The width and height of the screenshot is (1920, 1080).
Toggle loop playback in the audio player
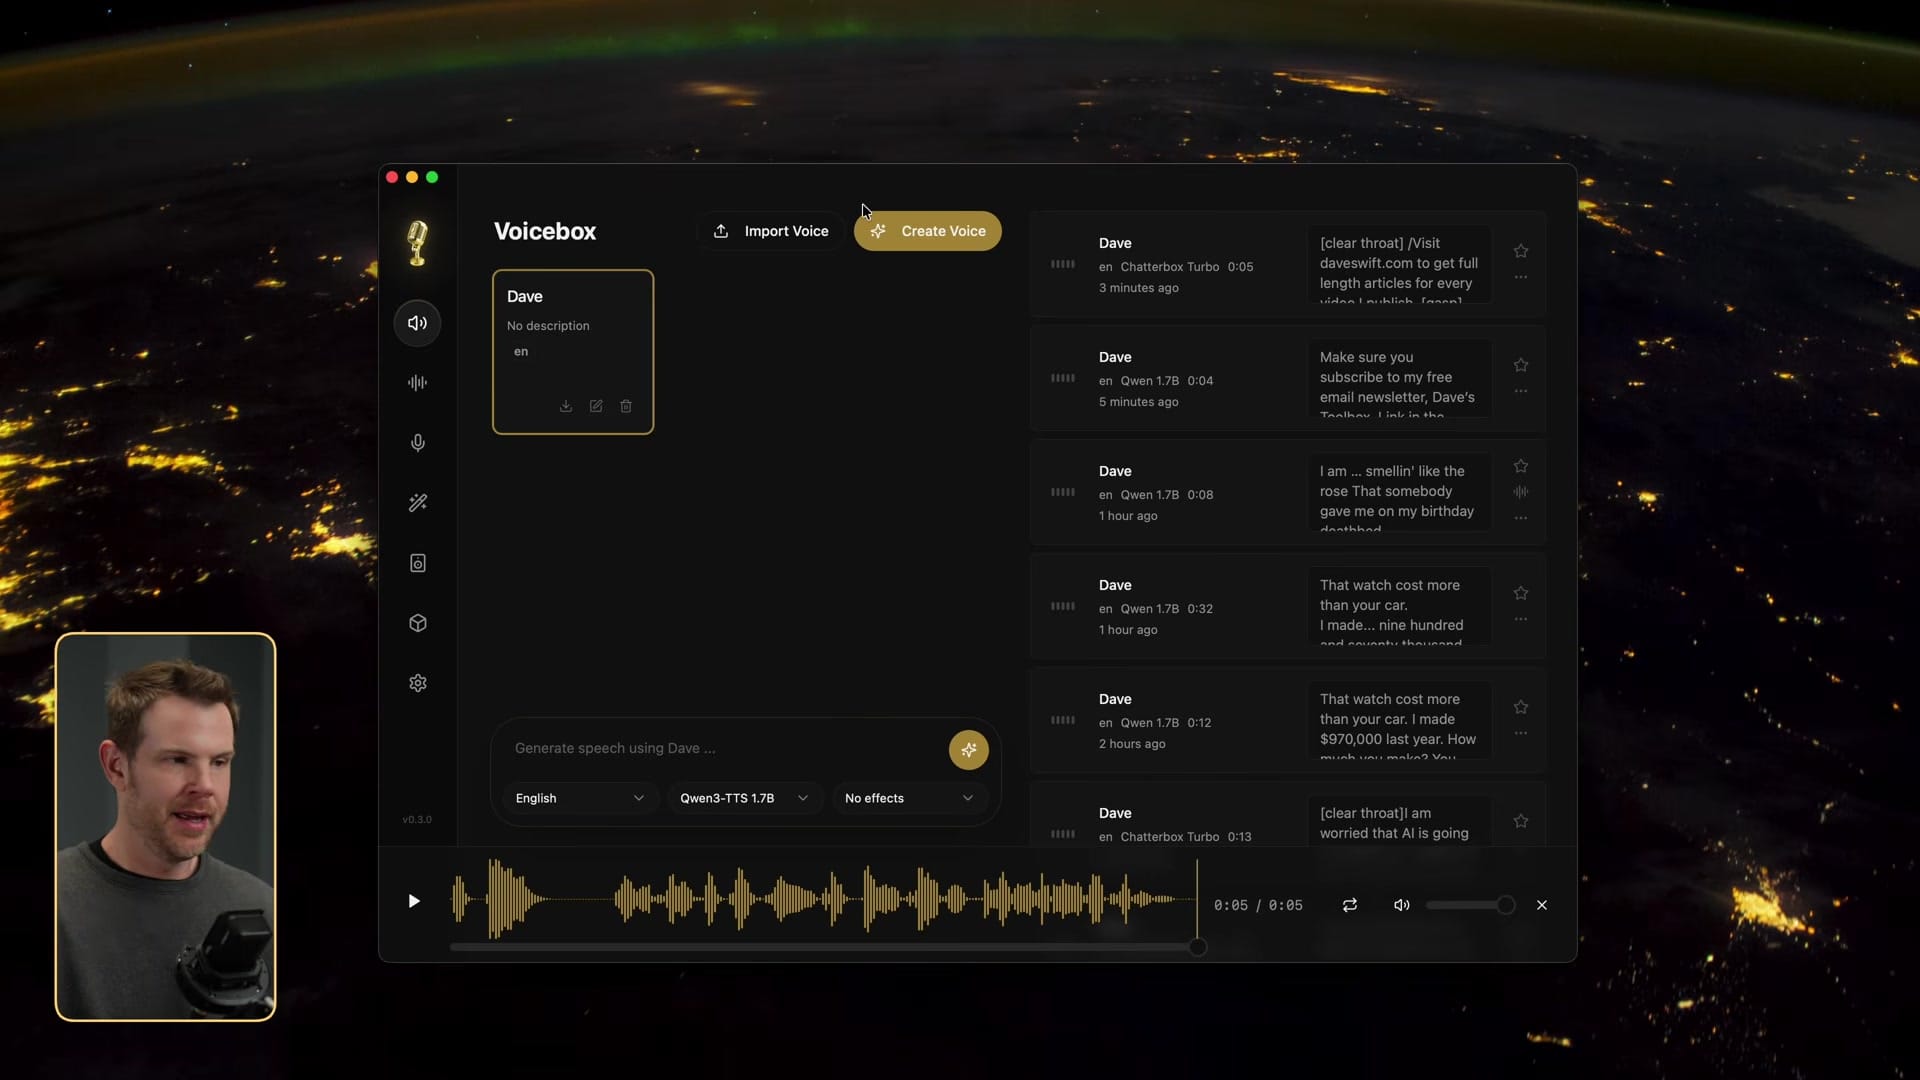1349,905
